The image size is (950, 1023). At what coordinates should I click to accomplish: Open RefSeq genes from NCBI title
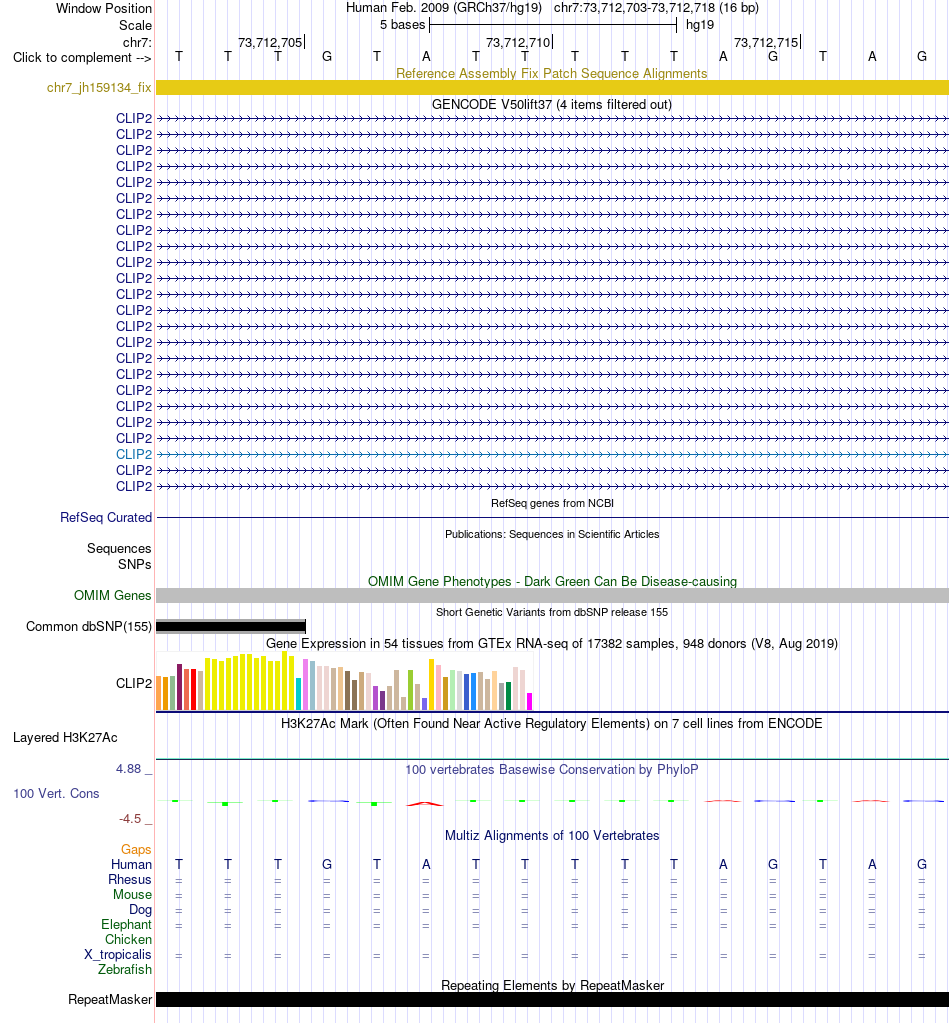[552, 503]
